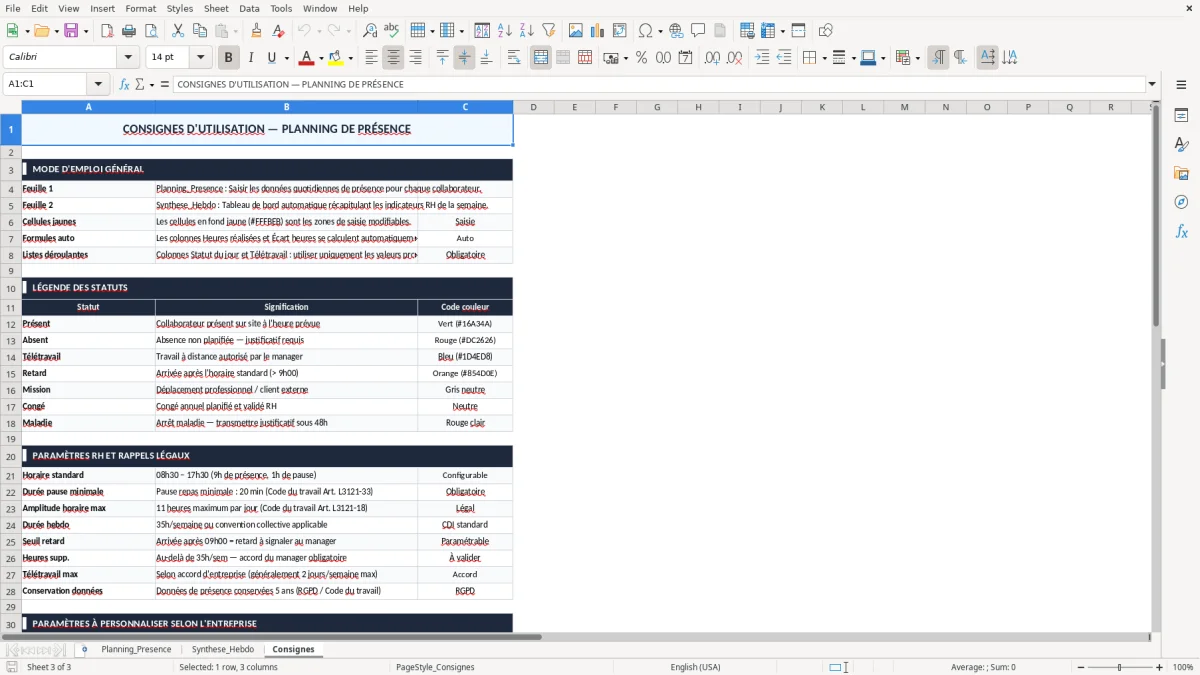Toggle Center Vertically alignment
Viewport: 1200px width, 675px height.
[x=464, y=58]
